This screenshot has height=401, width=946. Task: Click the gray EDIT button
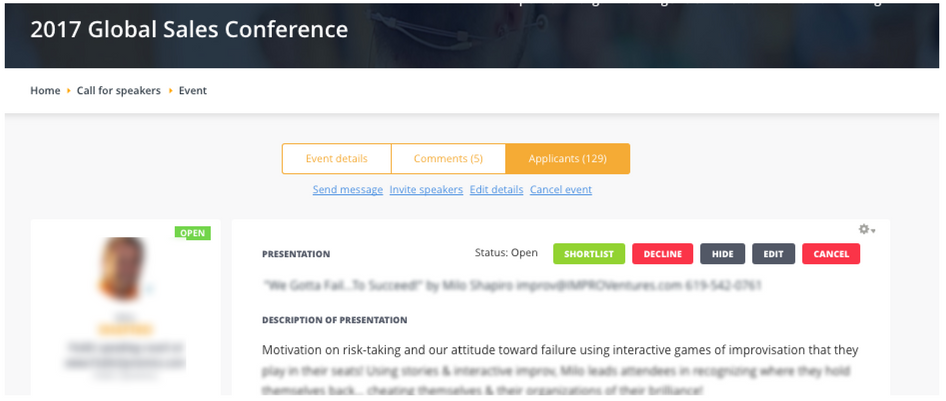pos(773,254)
